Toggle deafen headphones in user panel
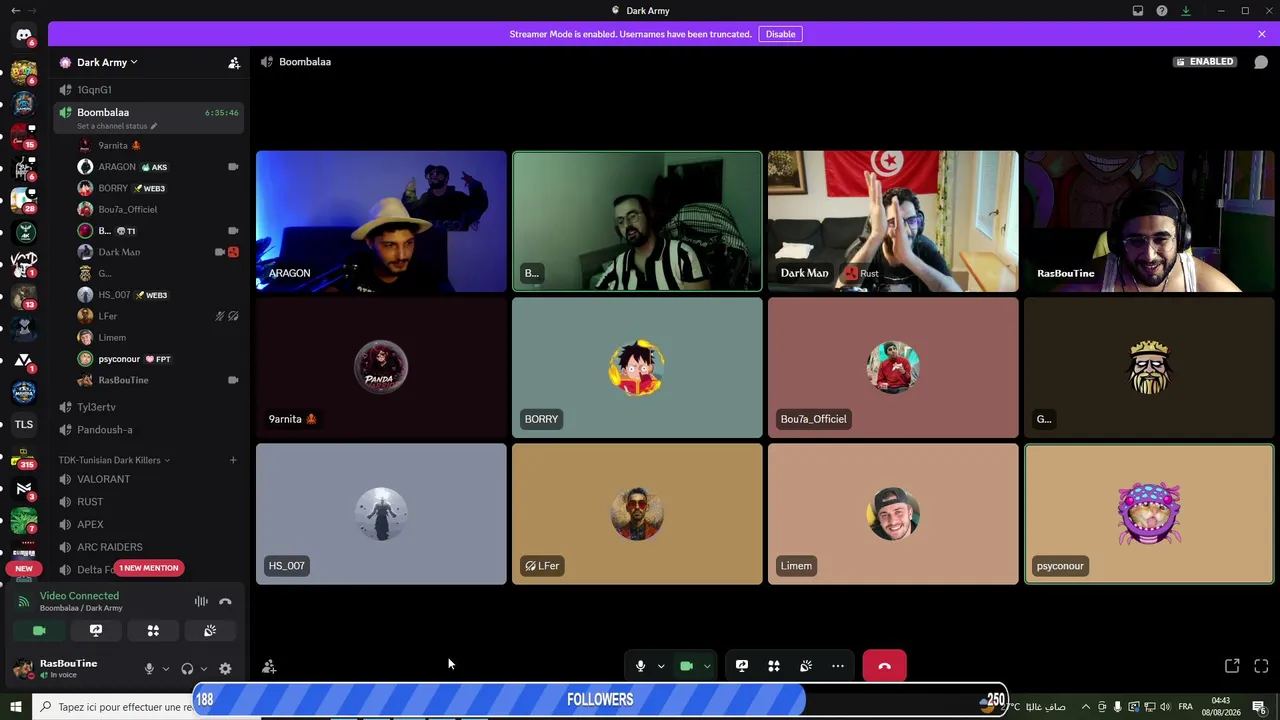The image size is (1280, 720). pyautogui.click(x=187, y=669)
